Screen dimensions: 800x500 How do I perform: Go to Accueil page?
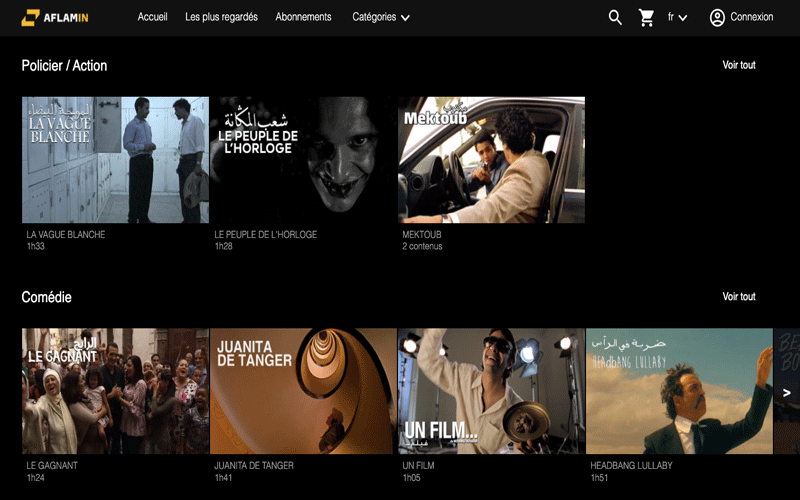[152, 17]
